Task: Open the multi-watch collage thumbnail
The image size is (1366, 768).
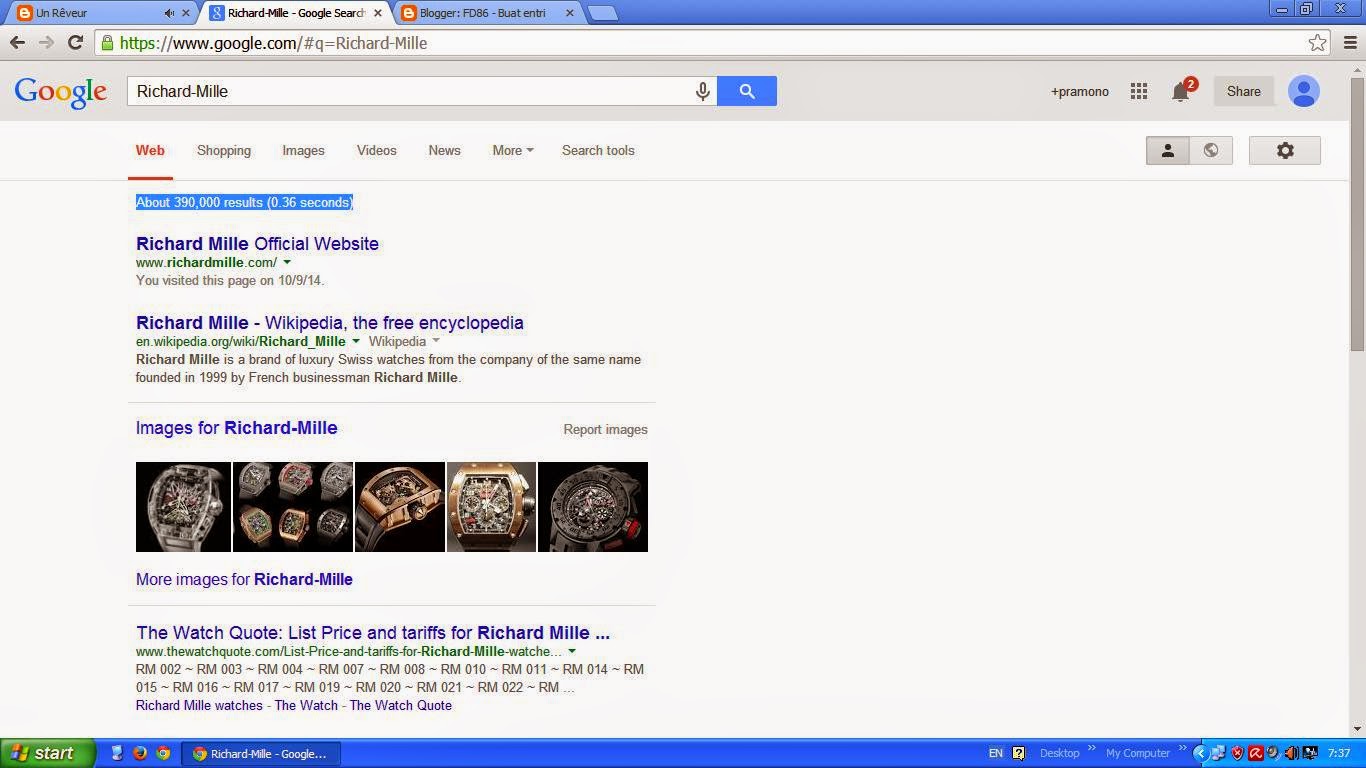Action: click(293, 507)
